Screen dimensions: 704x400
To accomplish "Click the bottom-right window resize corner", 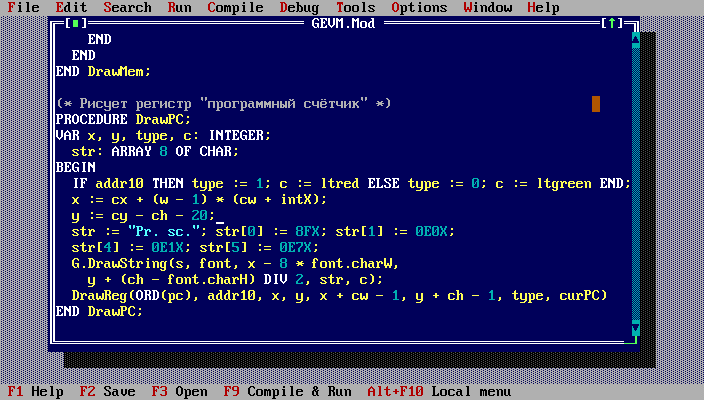I will 633,343.
